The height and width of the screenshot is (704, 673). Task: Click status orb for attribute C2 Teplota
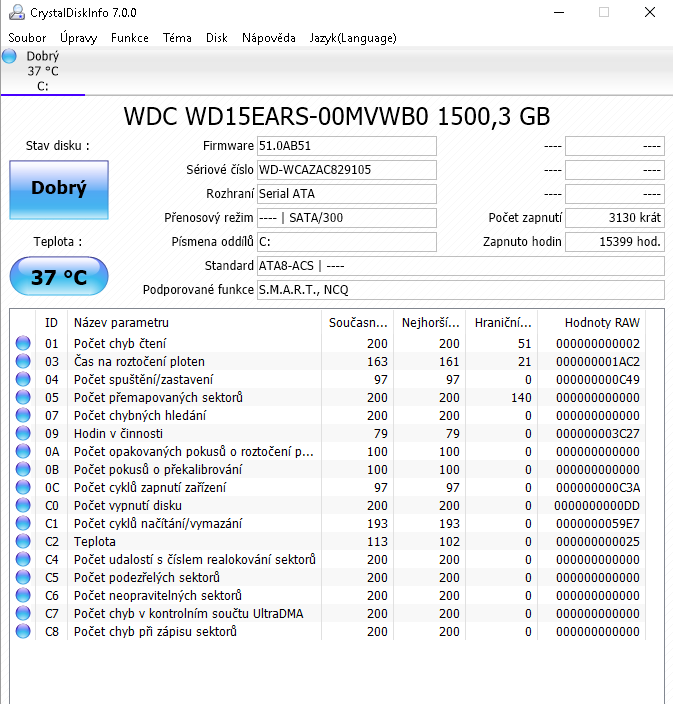23,541
